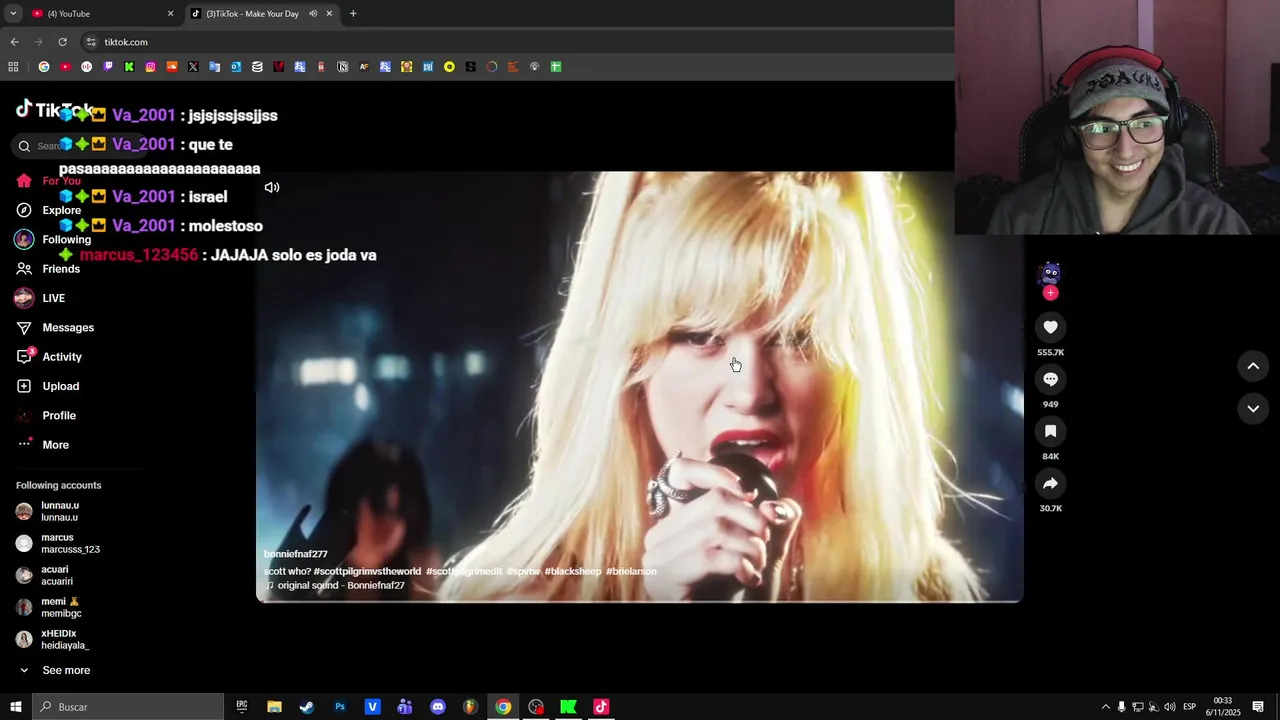The image size is (1280, 720).
Task: Open Discord from the taskbar
Action: 438,707
